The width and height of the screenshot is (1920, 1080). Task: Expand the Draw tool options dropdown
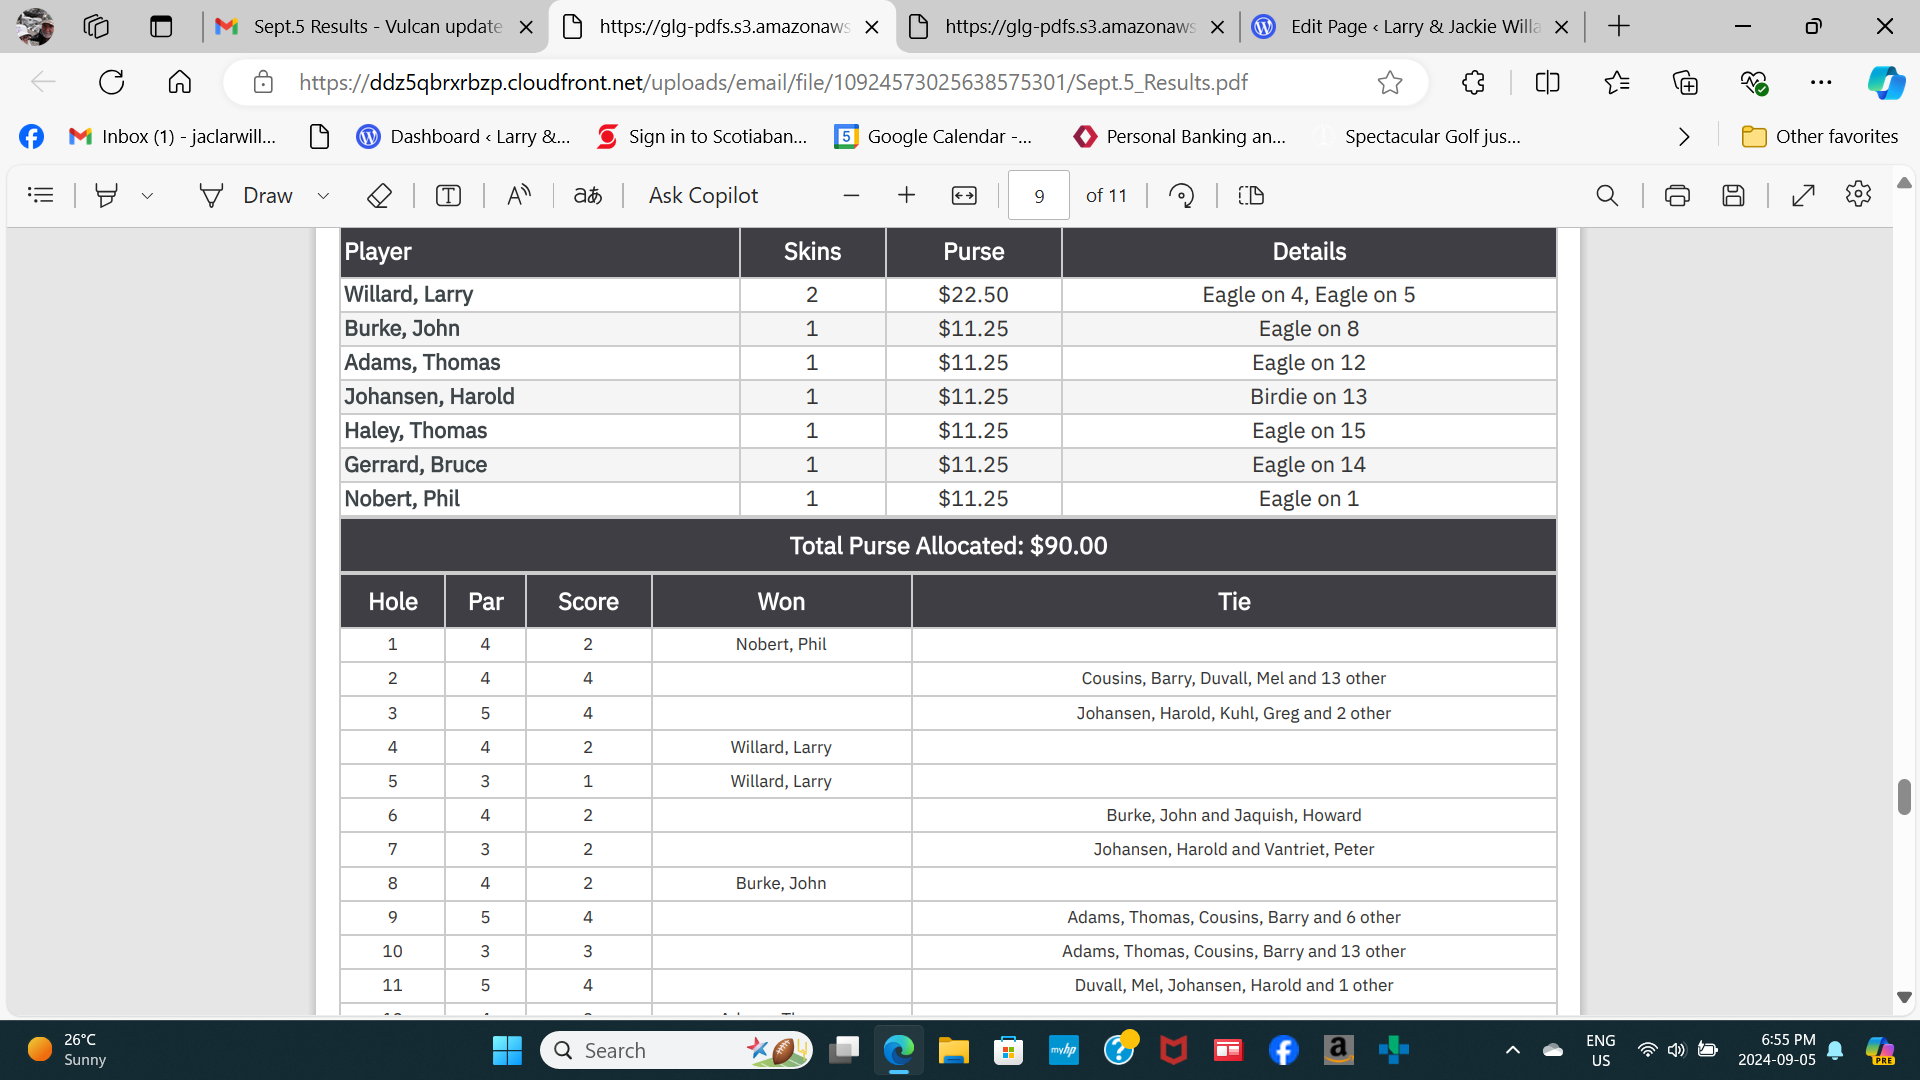(x=323, y=196)
